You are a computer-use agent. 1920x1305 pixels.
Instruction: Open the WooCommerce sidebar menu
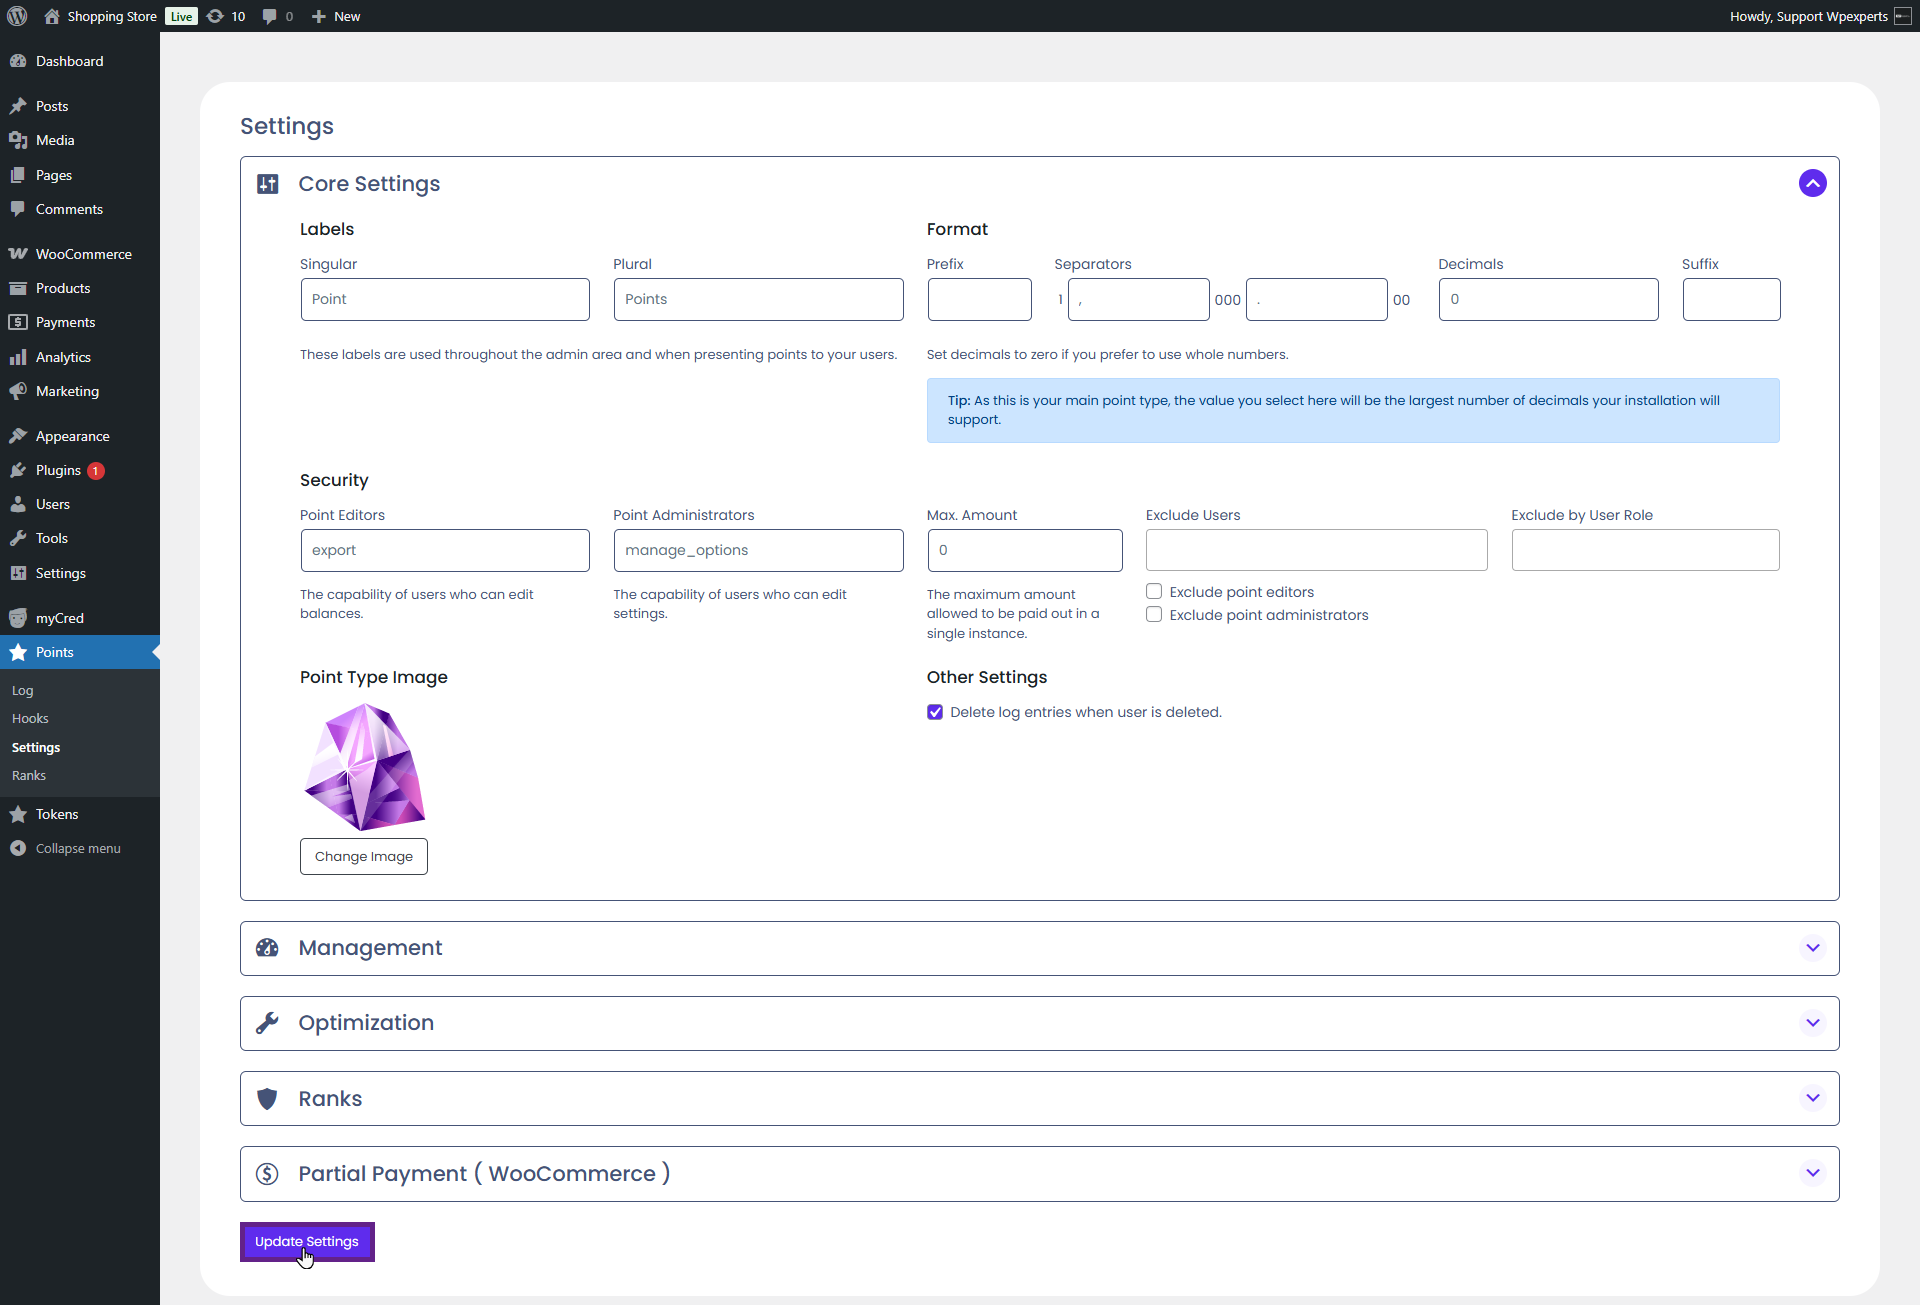click(x=83, y=254)
